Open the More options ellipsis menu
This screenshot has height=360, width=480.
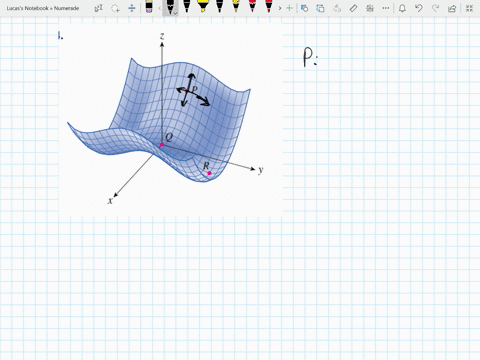click(x=386, y=8)
